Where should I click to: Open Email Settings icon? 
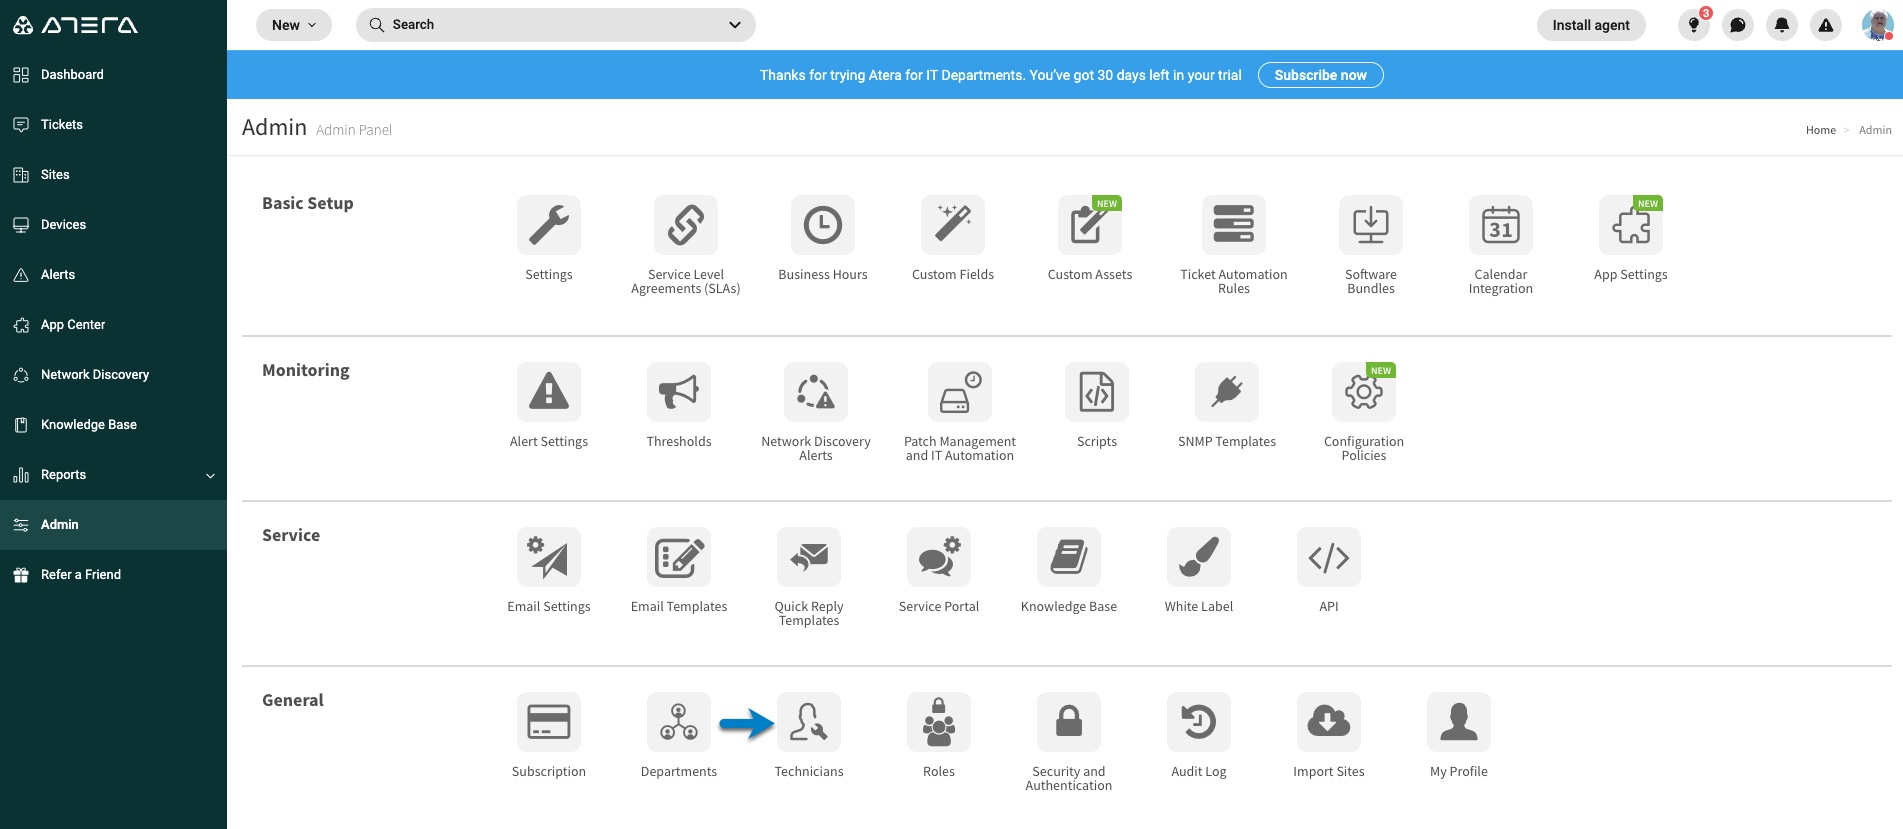(x=549, y=557)
